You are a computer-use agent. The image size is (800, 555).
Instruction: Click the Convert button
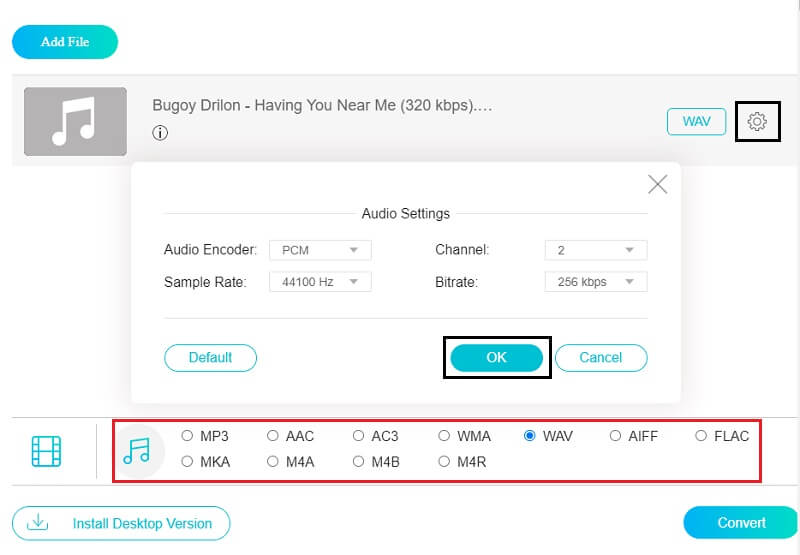click(x=741, y=522)
